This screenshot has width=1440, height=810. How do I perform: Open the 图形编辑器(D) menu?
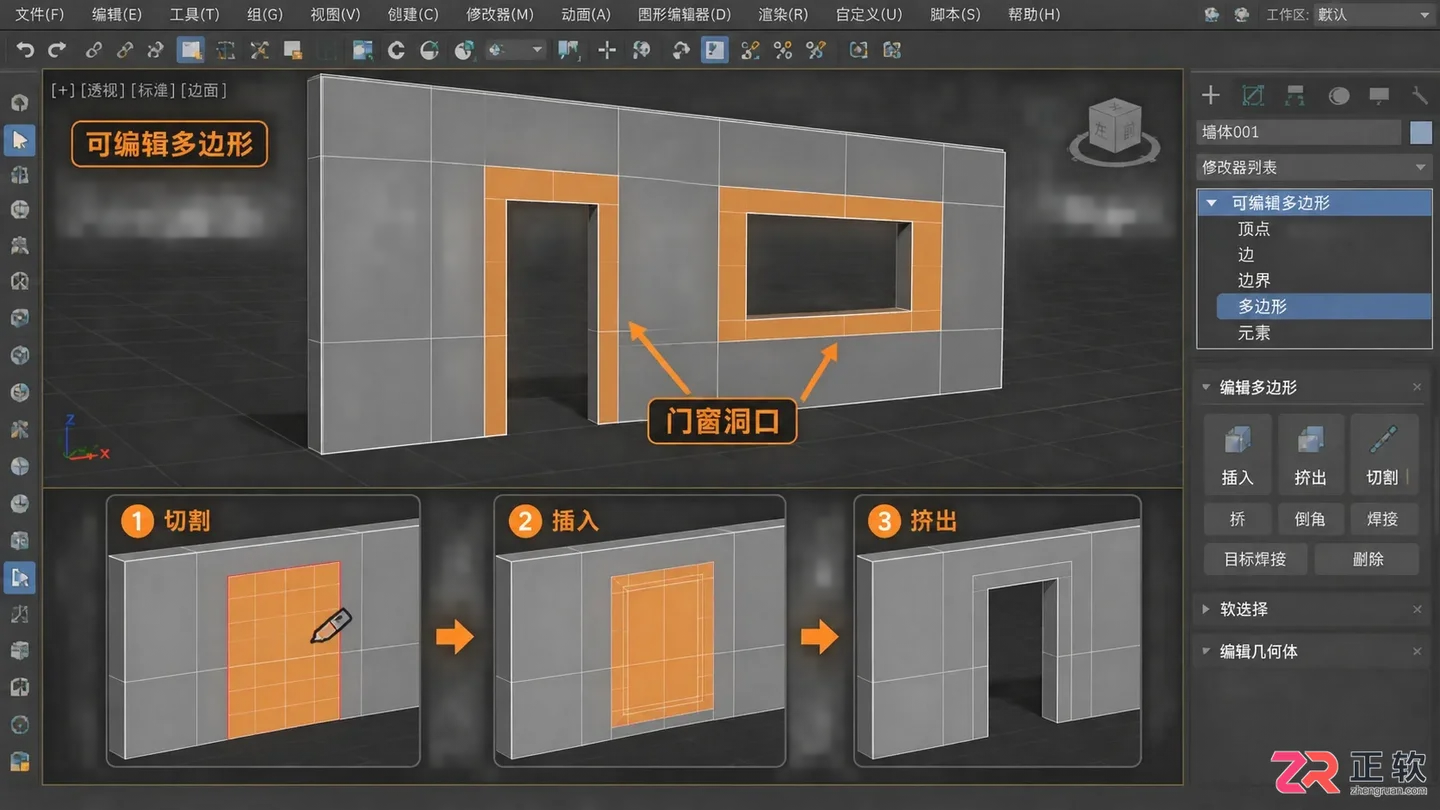coord(684,15)
